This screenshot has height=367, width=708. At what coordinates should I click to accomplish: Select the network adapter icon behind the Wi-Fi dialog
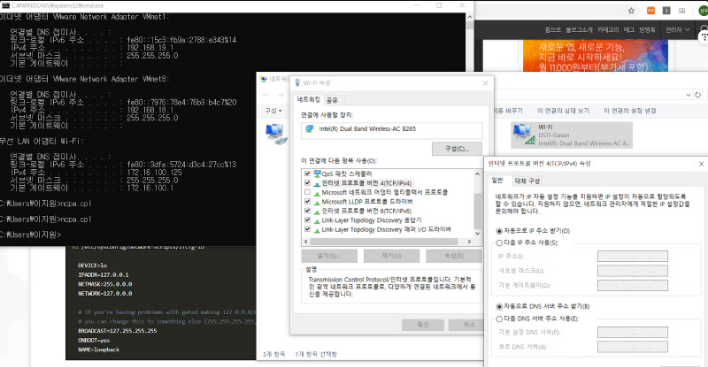point(276,134)
